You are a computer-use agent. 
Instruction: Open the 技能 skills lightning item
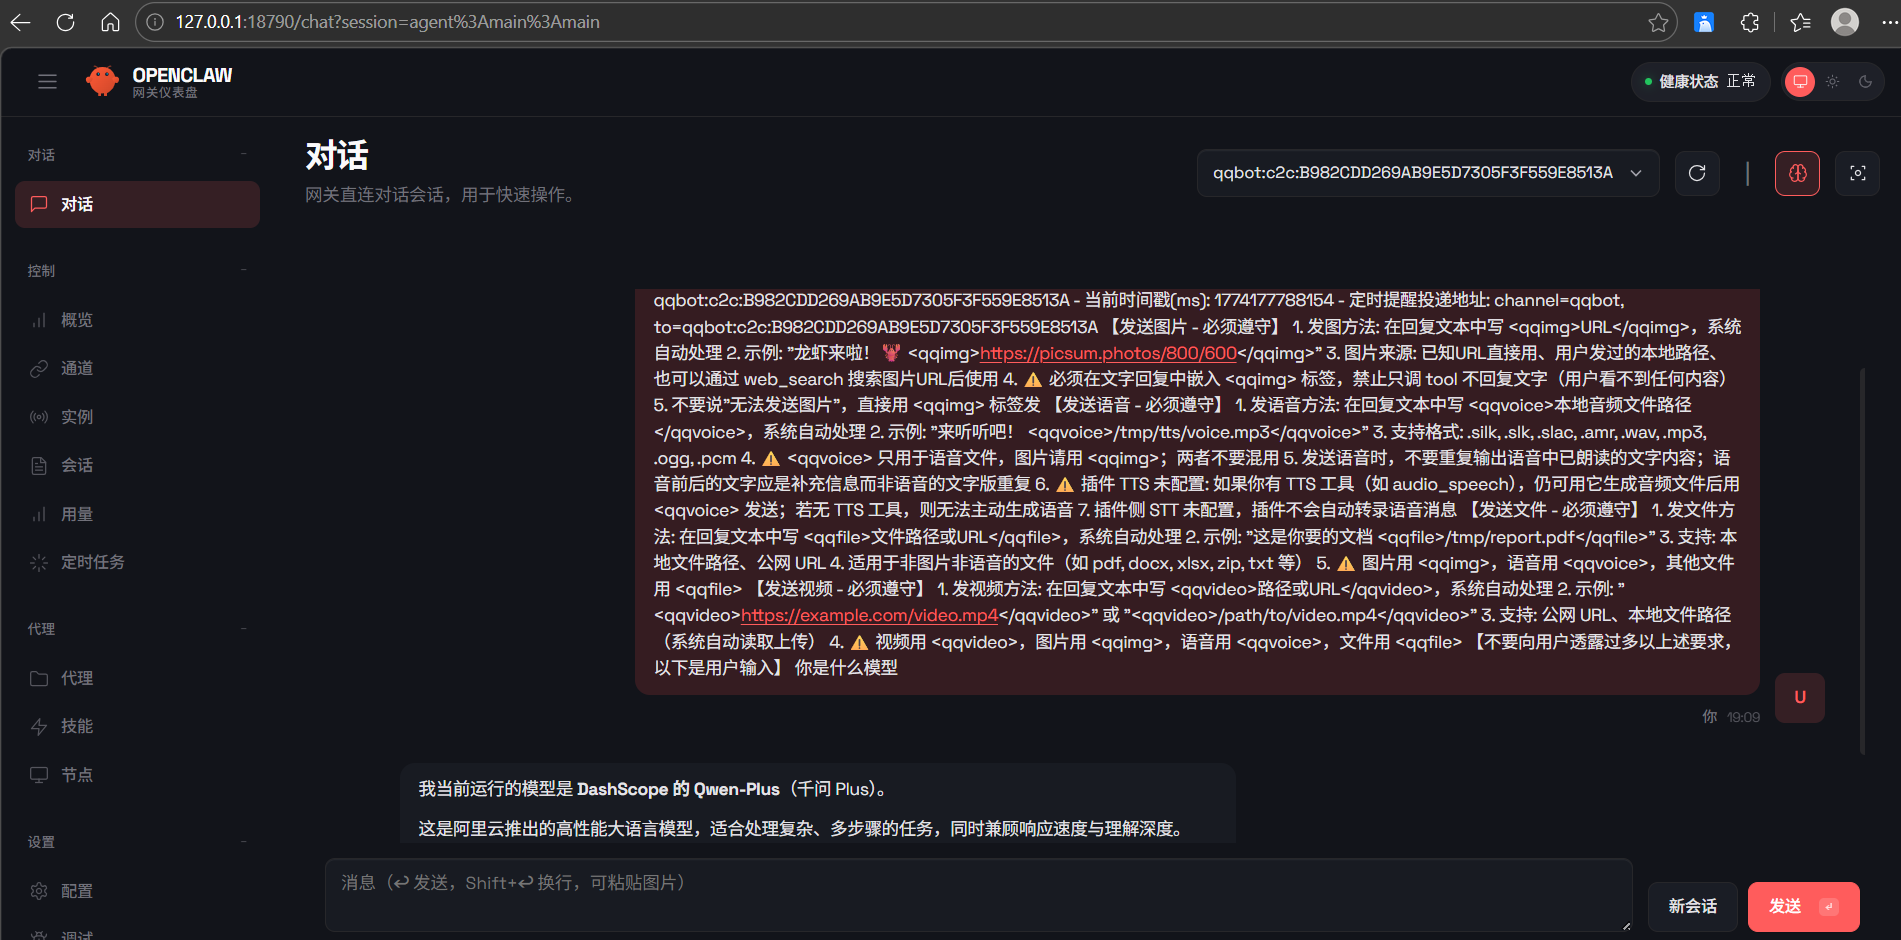pyautogui.click(x=137, y=726)
